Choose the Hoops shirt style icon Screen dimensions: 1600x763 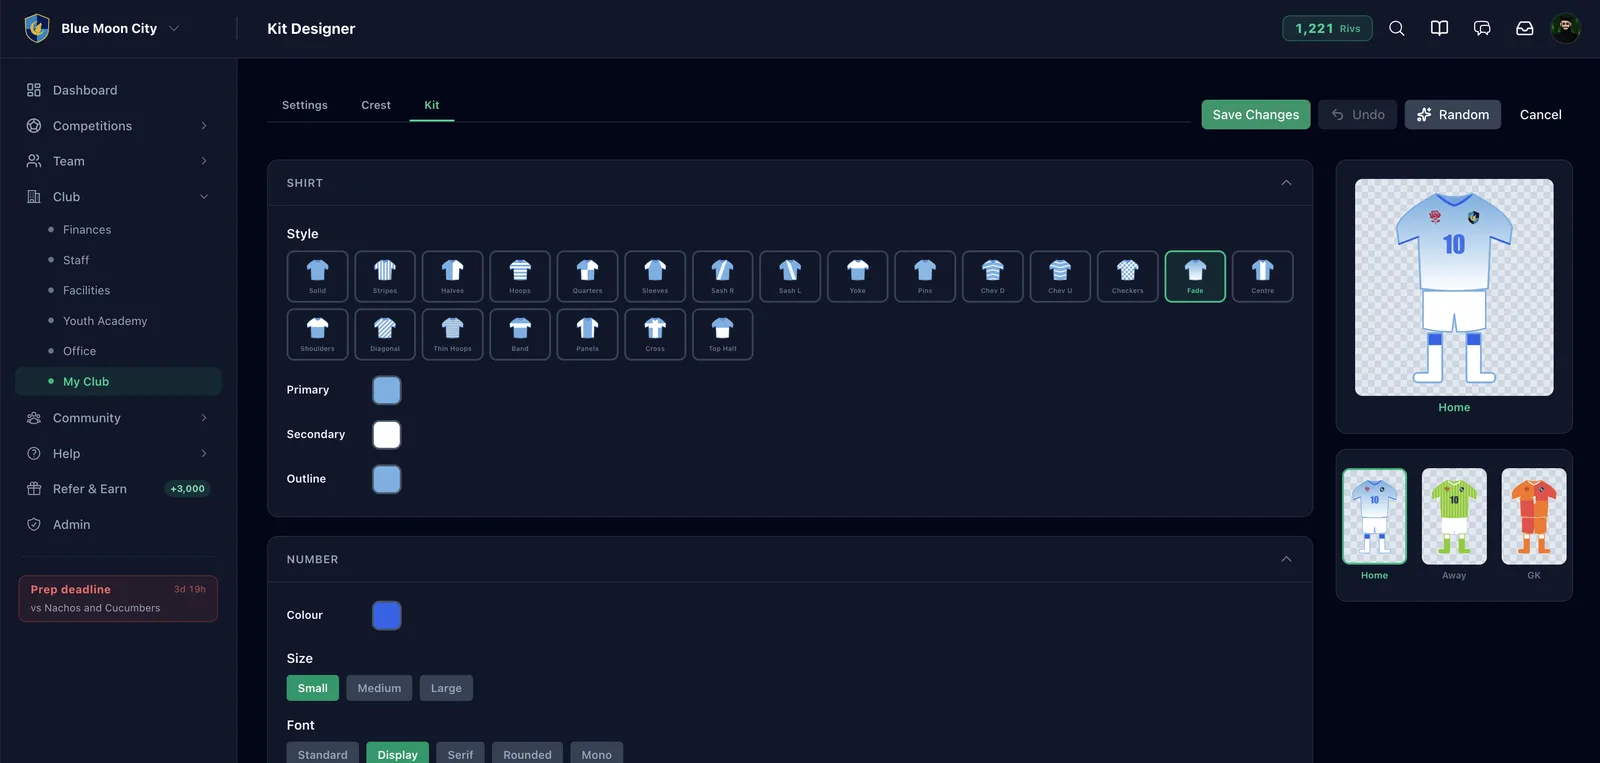(520, 276)
